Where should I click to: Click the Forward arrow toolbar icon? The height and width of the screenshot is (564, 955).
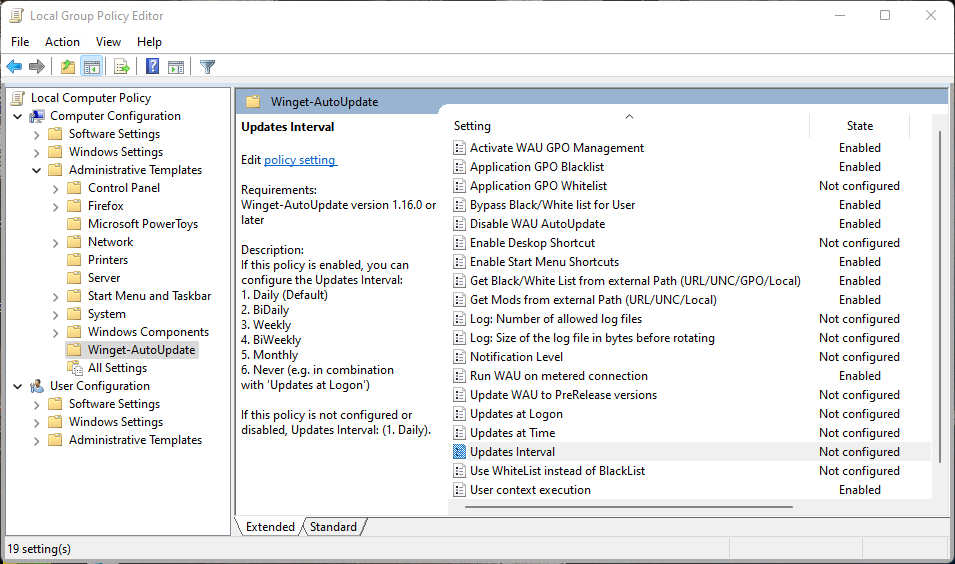(x=37, y=66)
